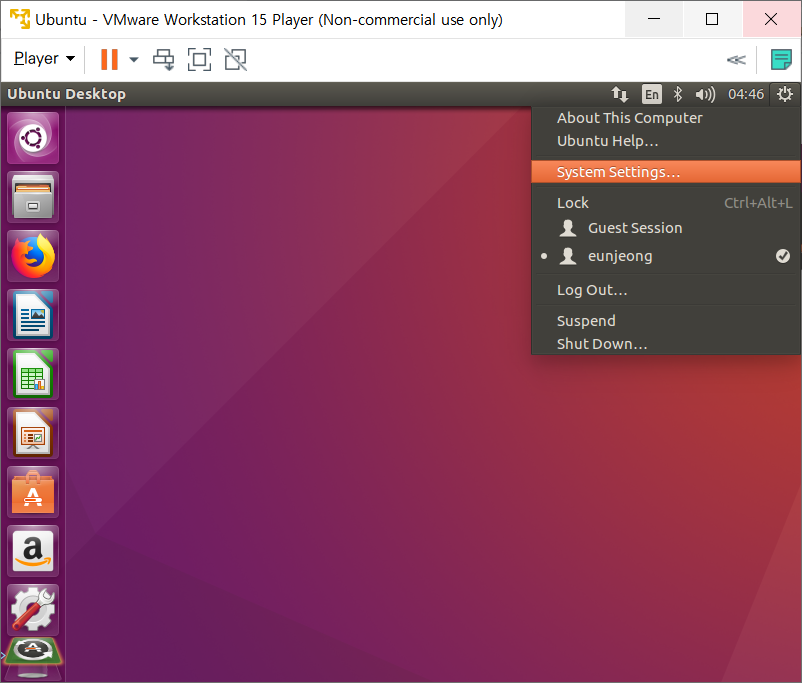This screenshot has height=683, width=802.
Task: Open System Settings gear-and-wrench launcher icon
Action: coord(33,610)
